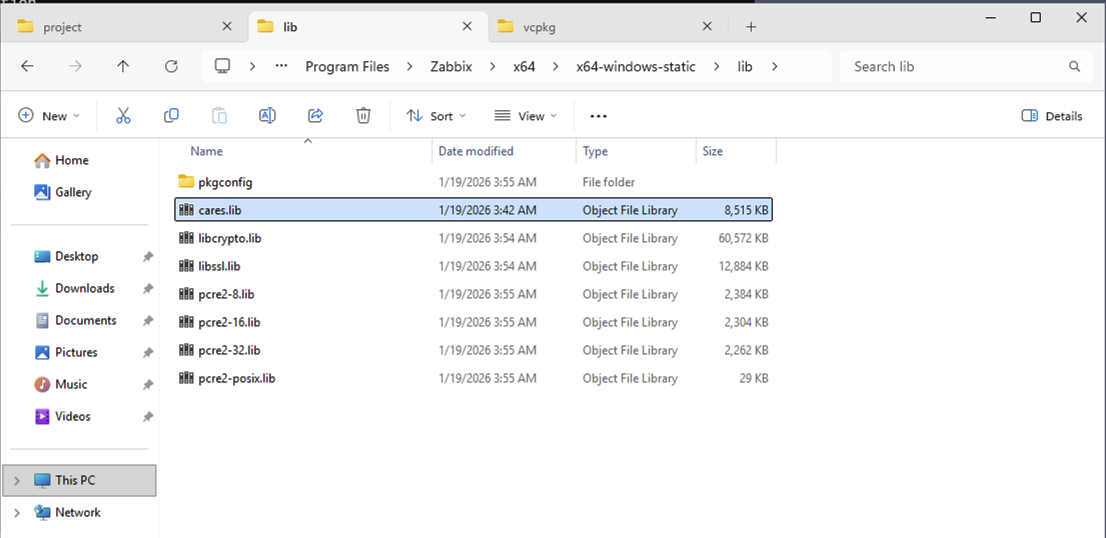
Task: Click the Copy icon in toolbar
Action: coord(171,116)
